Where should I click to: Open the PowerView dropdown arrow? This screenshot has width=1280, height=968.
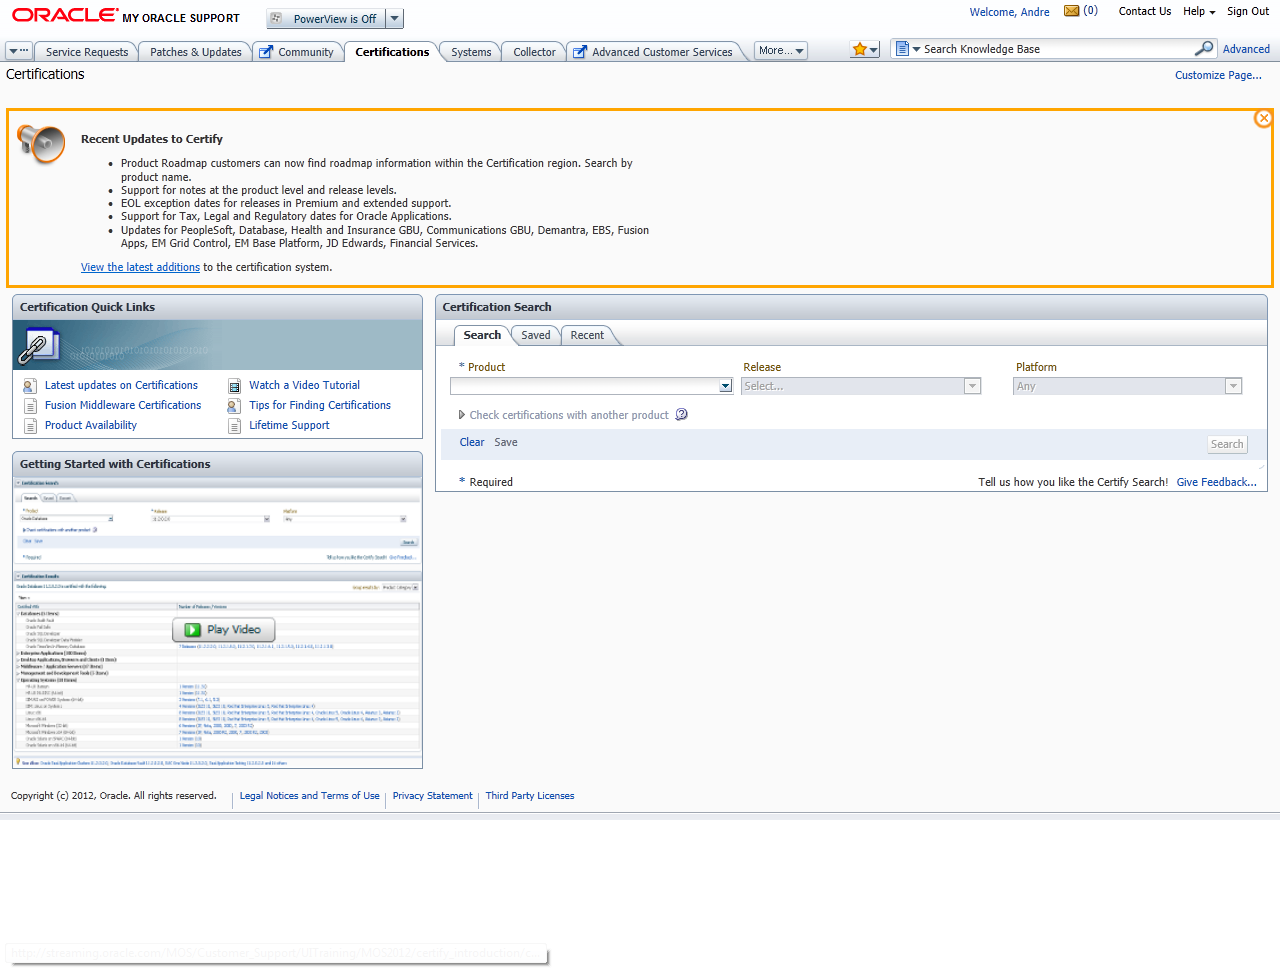[x=395, y=19]
